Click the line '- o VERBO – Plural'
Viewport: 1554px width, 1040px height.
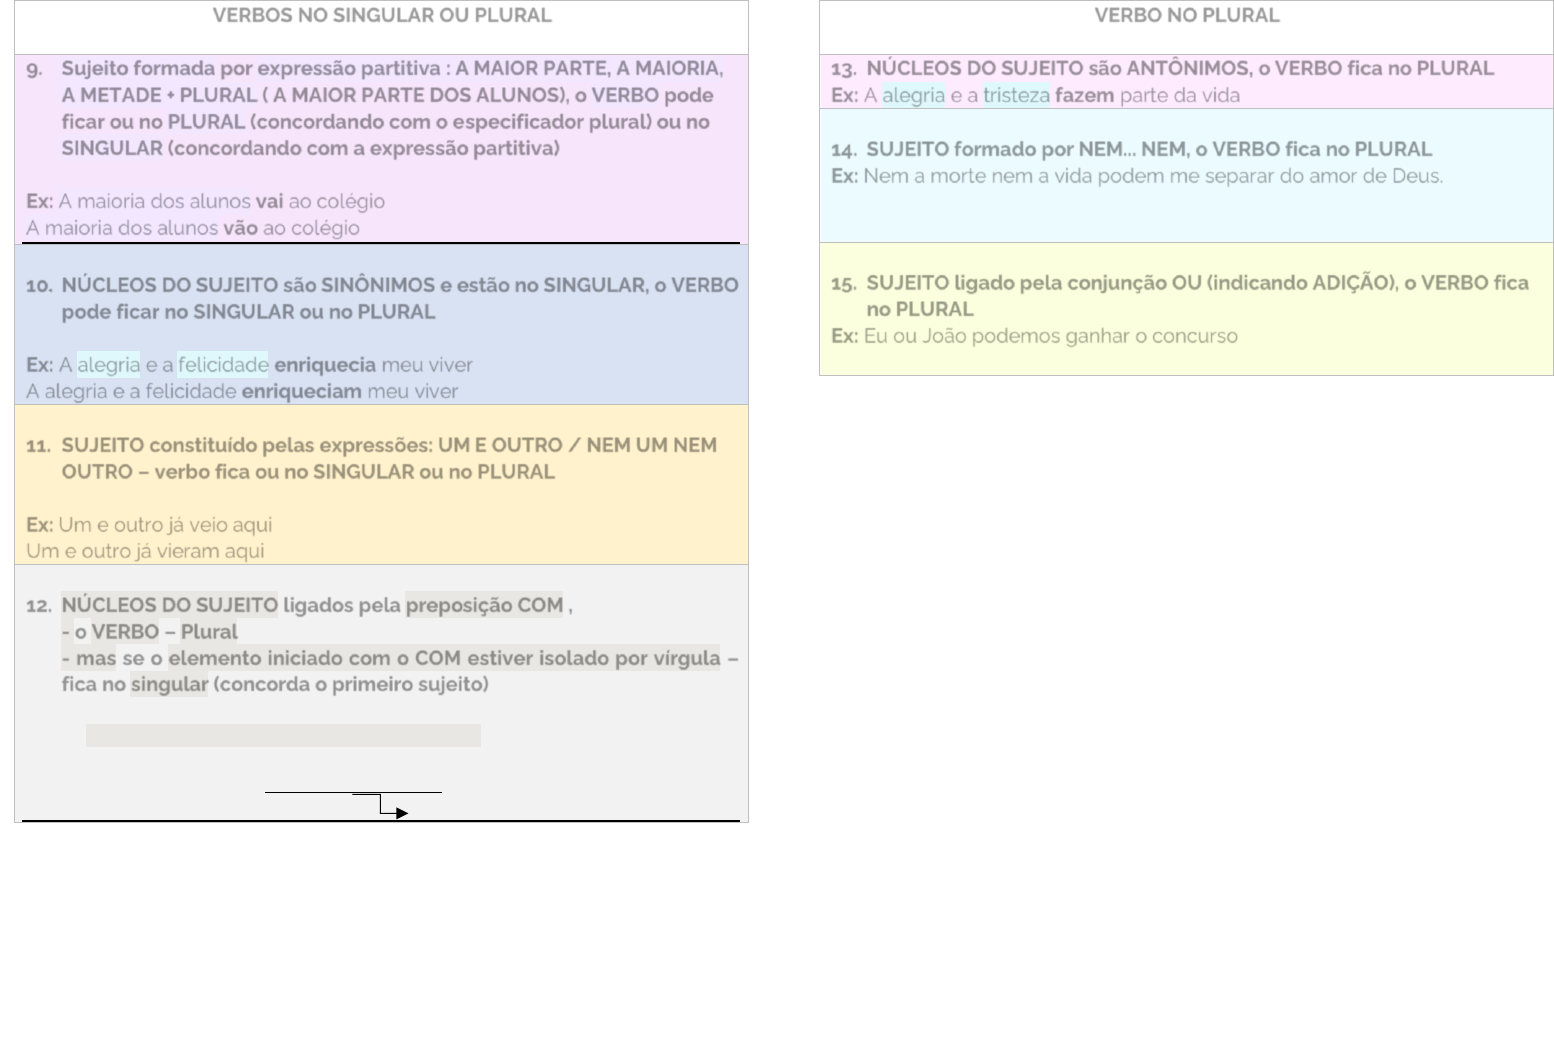pyautogui.click(x=149, y=632)
